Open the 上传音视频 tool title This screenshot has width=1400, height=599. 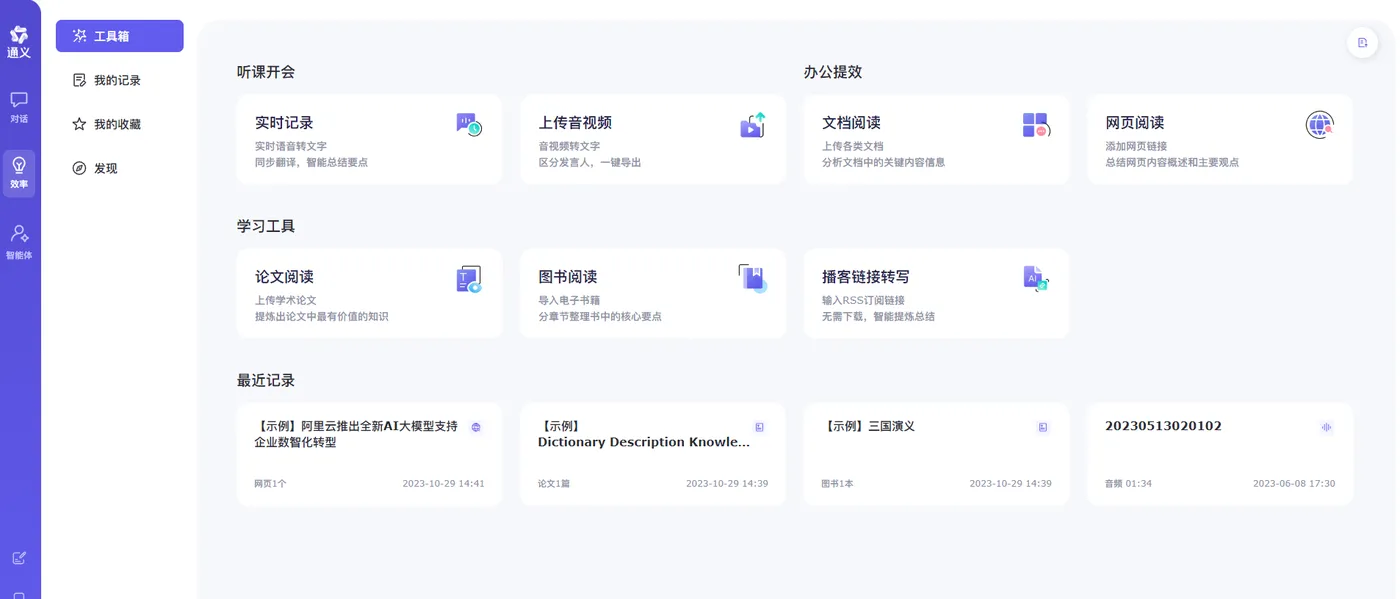(x=575, y=123)
